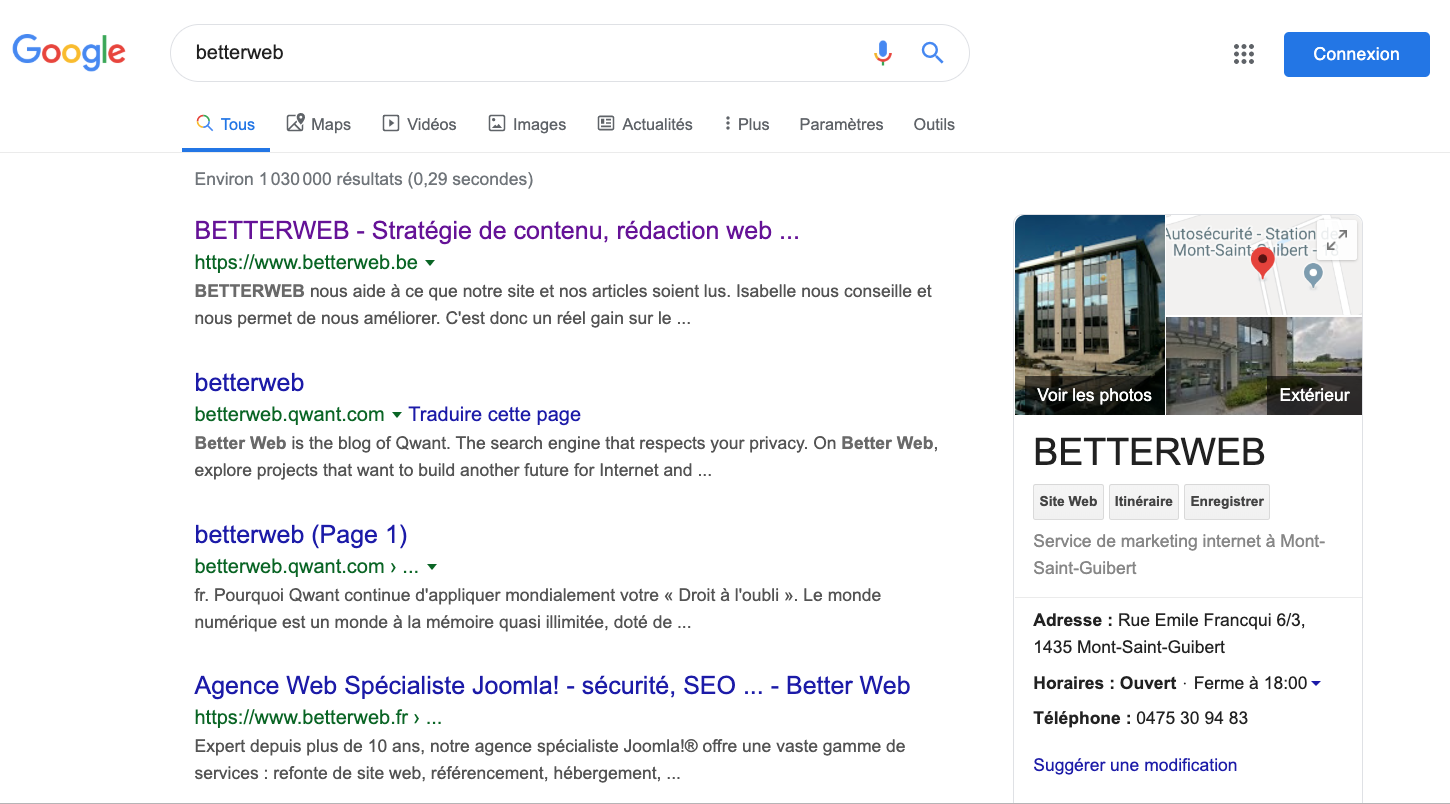This screenshot has width=1450, height=804.
Task: Open the Plus menu
Action: click(747, 124)
